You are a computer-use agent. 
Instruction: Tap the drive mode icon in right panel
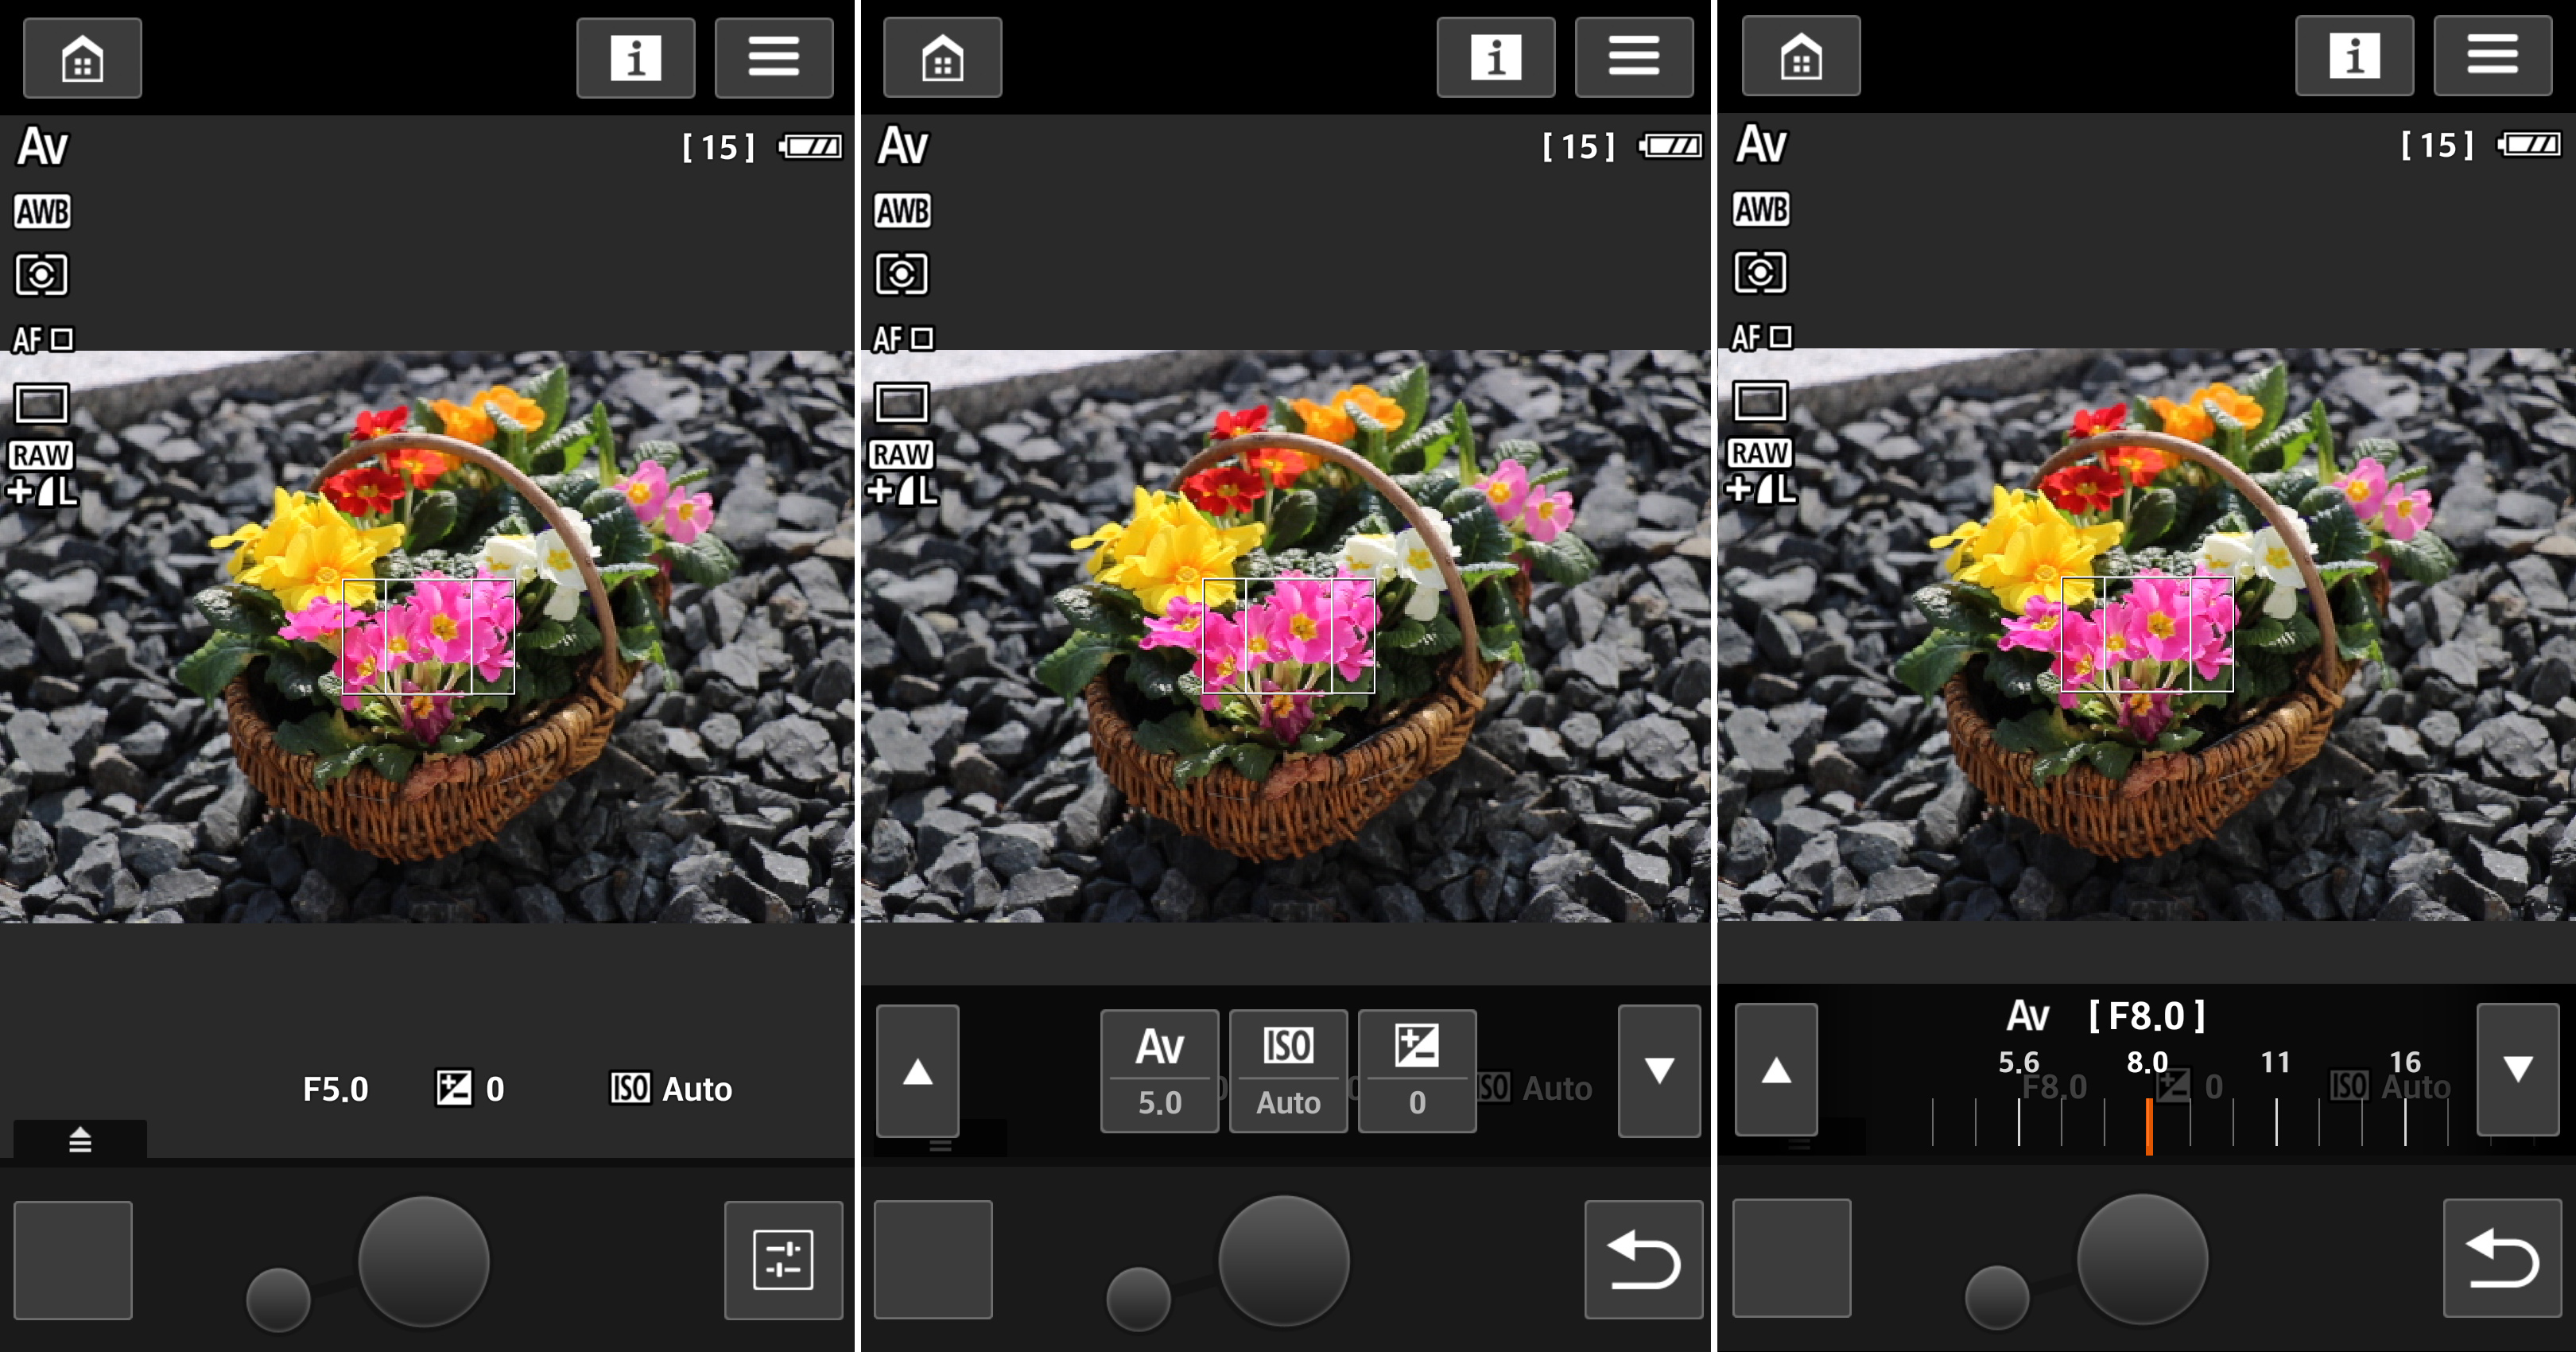tap(1760, 402)
